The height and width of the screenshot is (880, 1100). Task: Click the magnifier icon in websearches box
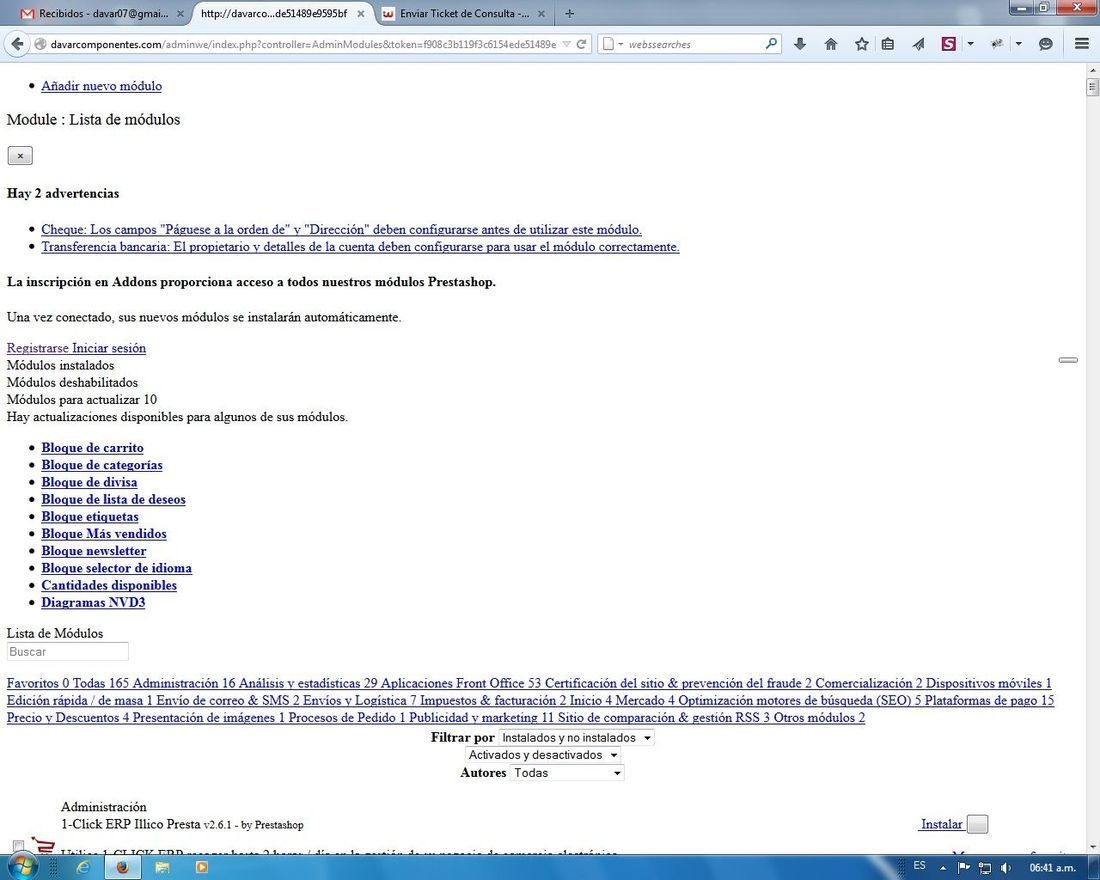point(771,44)
